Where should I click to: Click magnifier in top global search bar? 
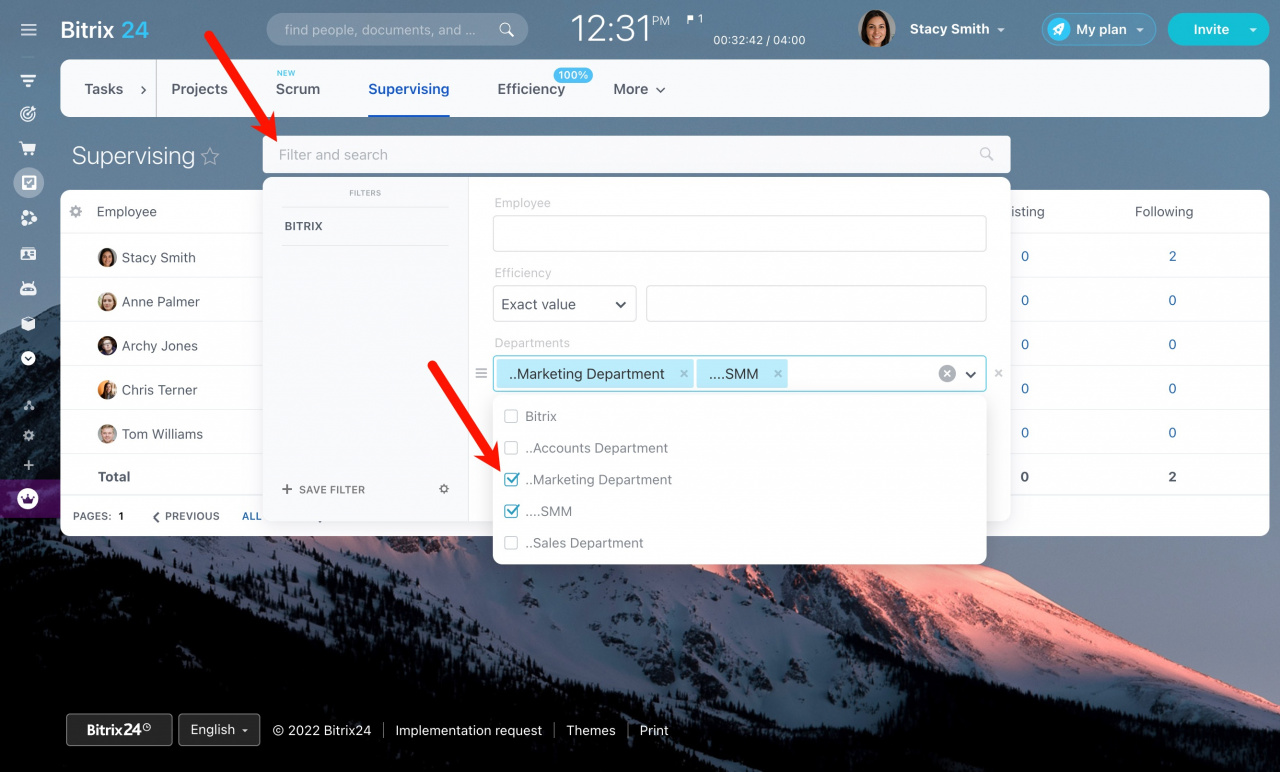point(507,30)
